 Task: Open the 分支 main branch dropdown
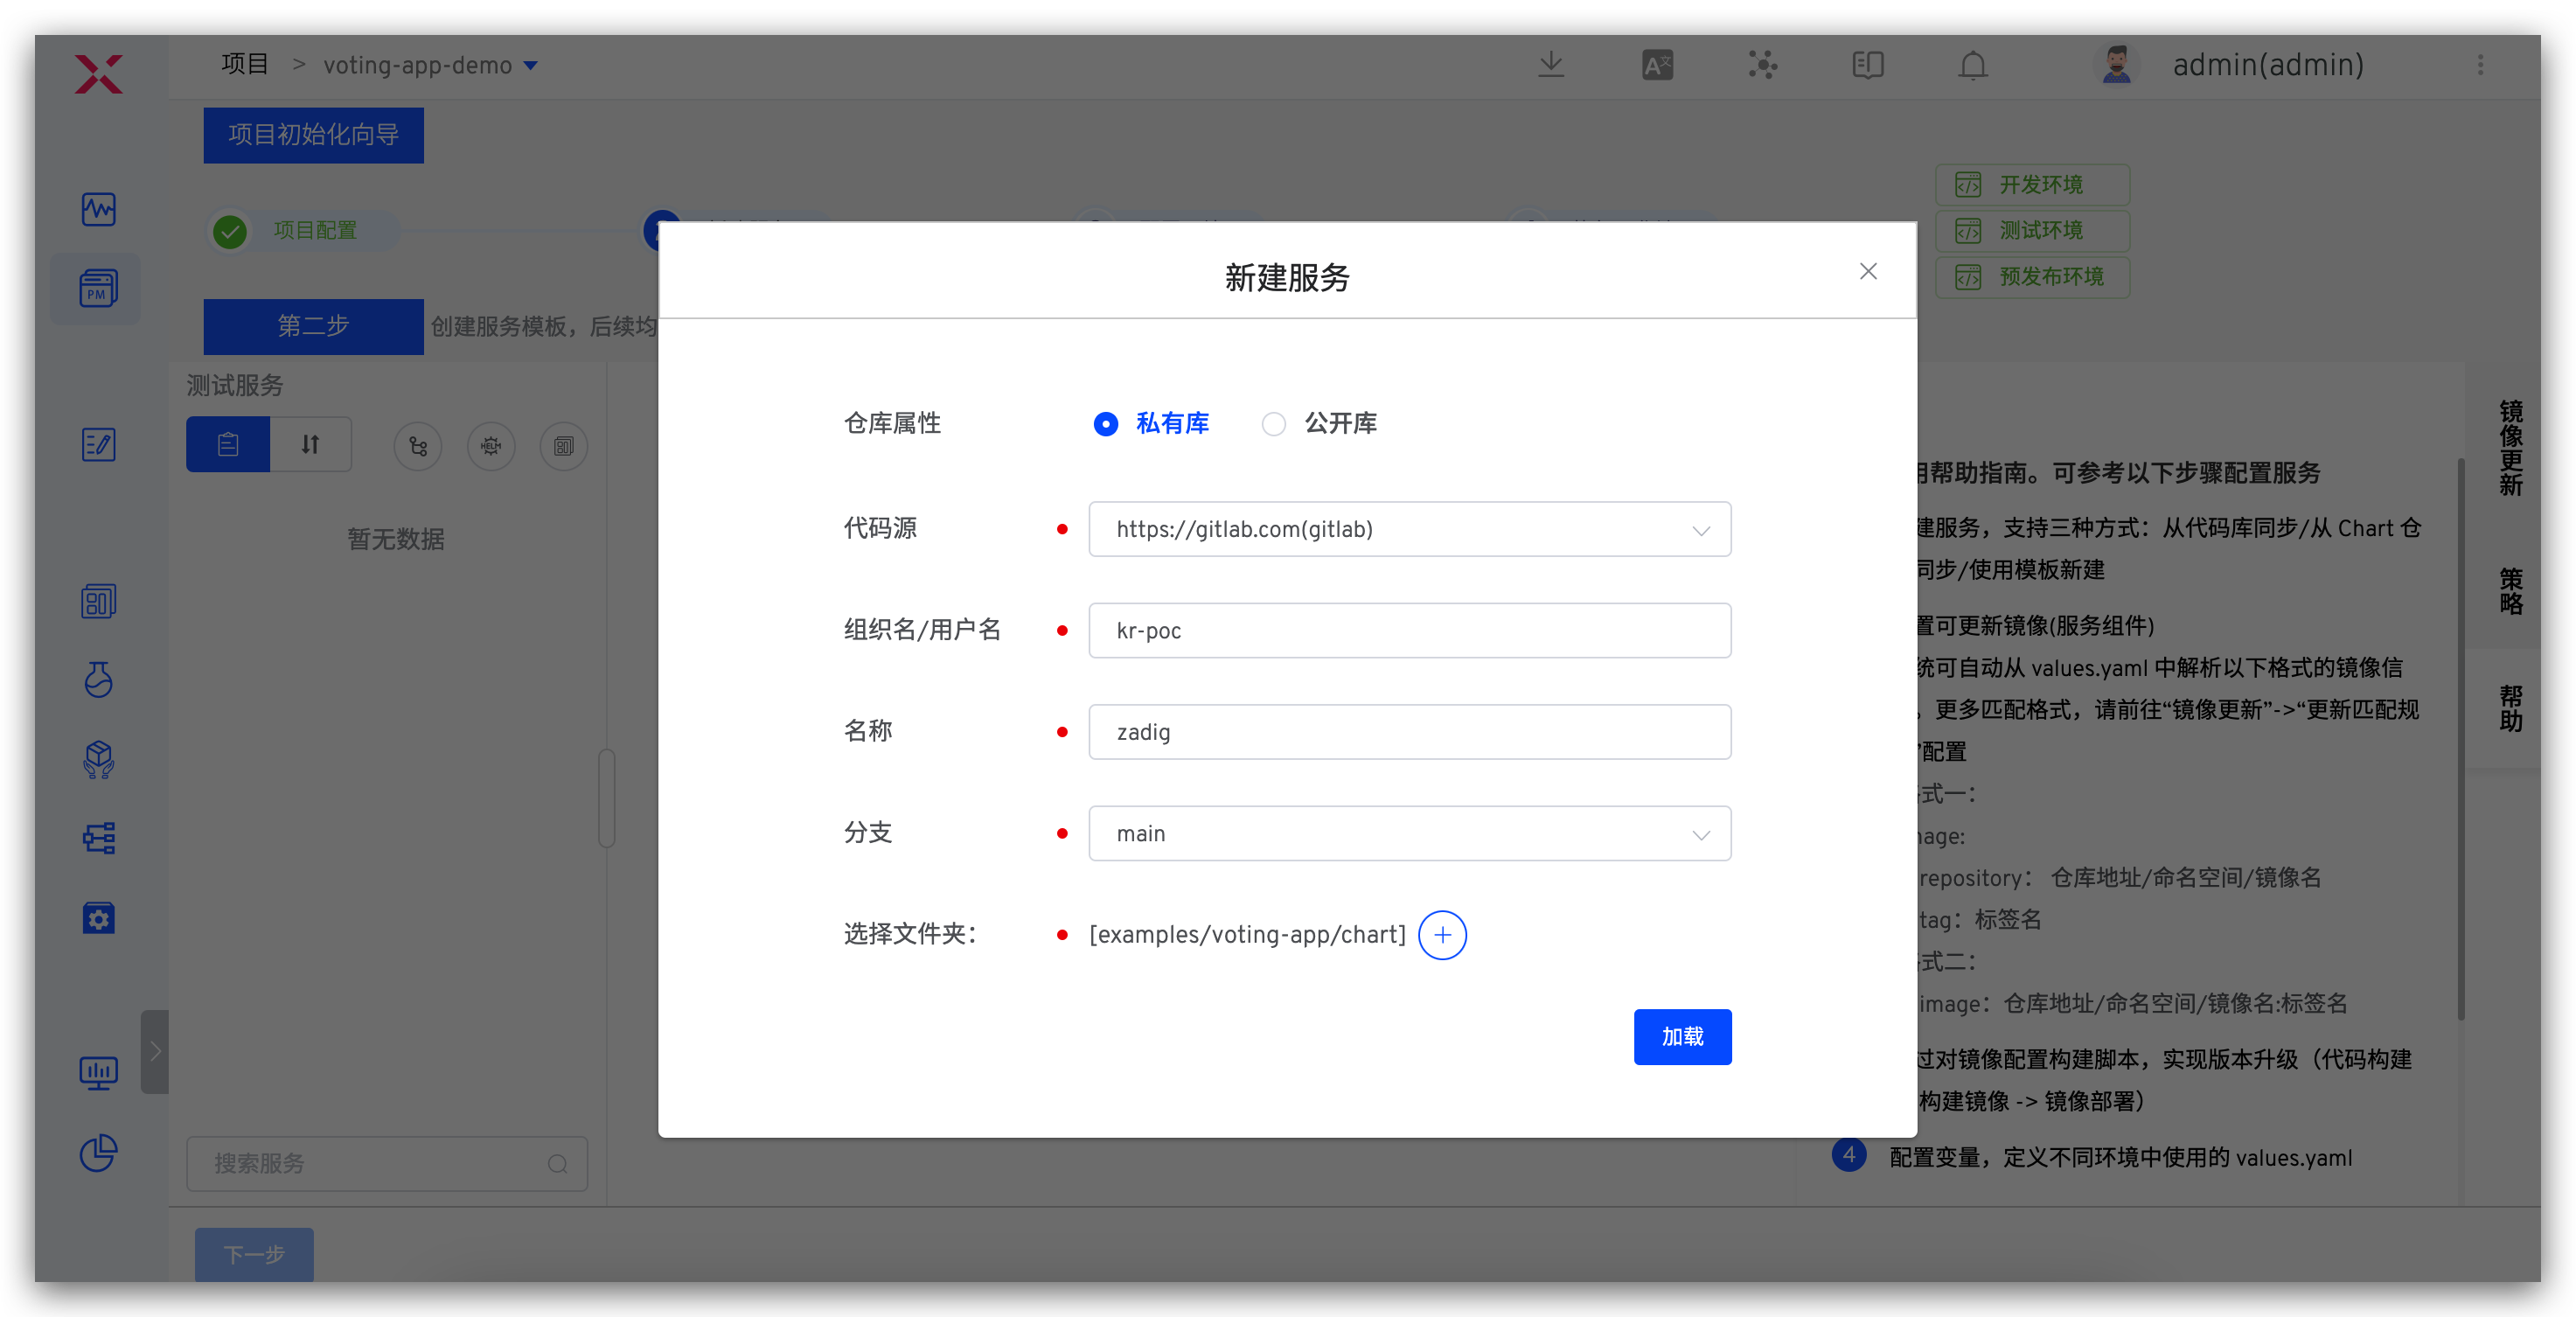1409,833
